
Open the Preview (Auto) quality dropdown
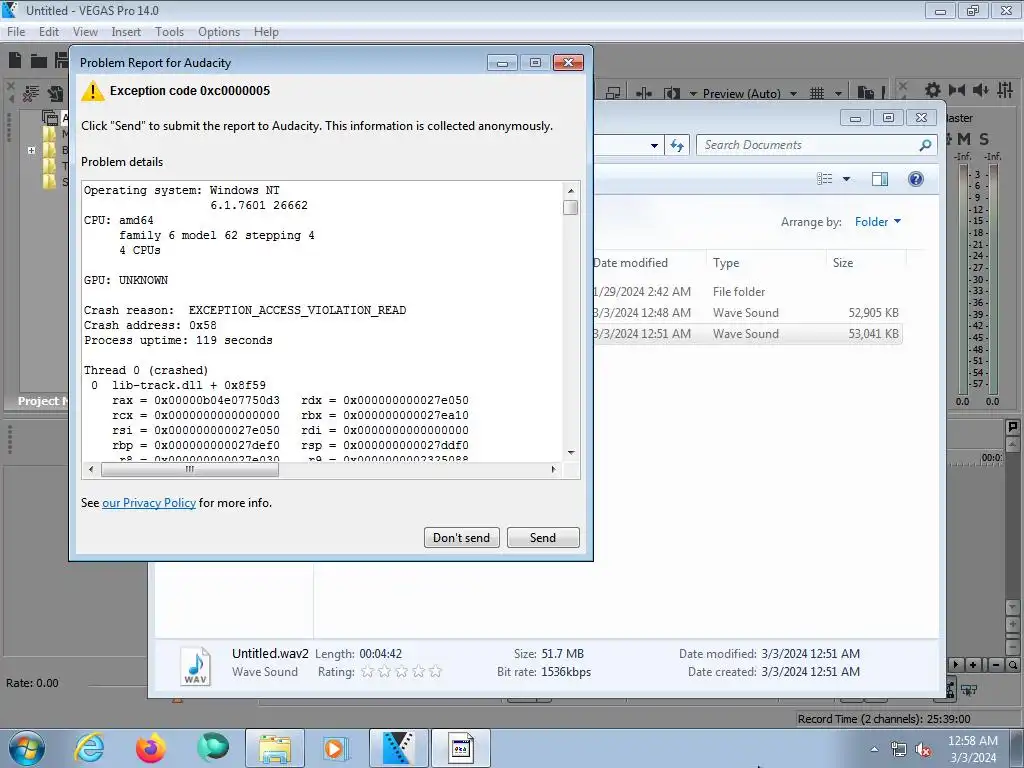point(793,94)
